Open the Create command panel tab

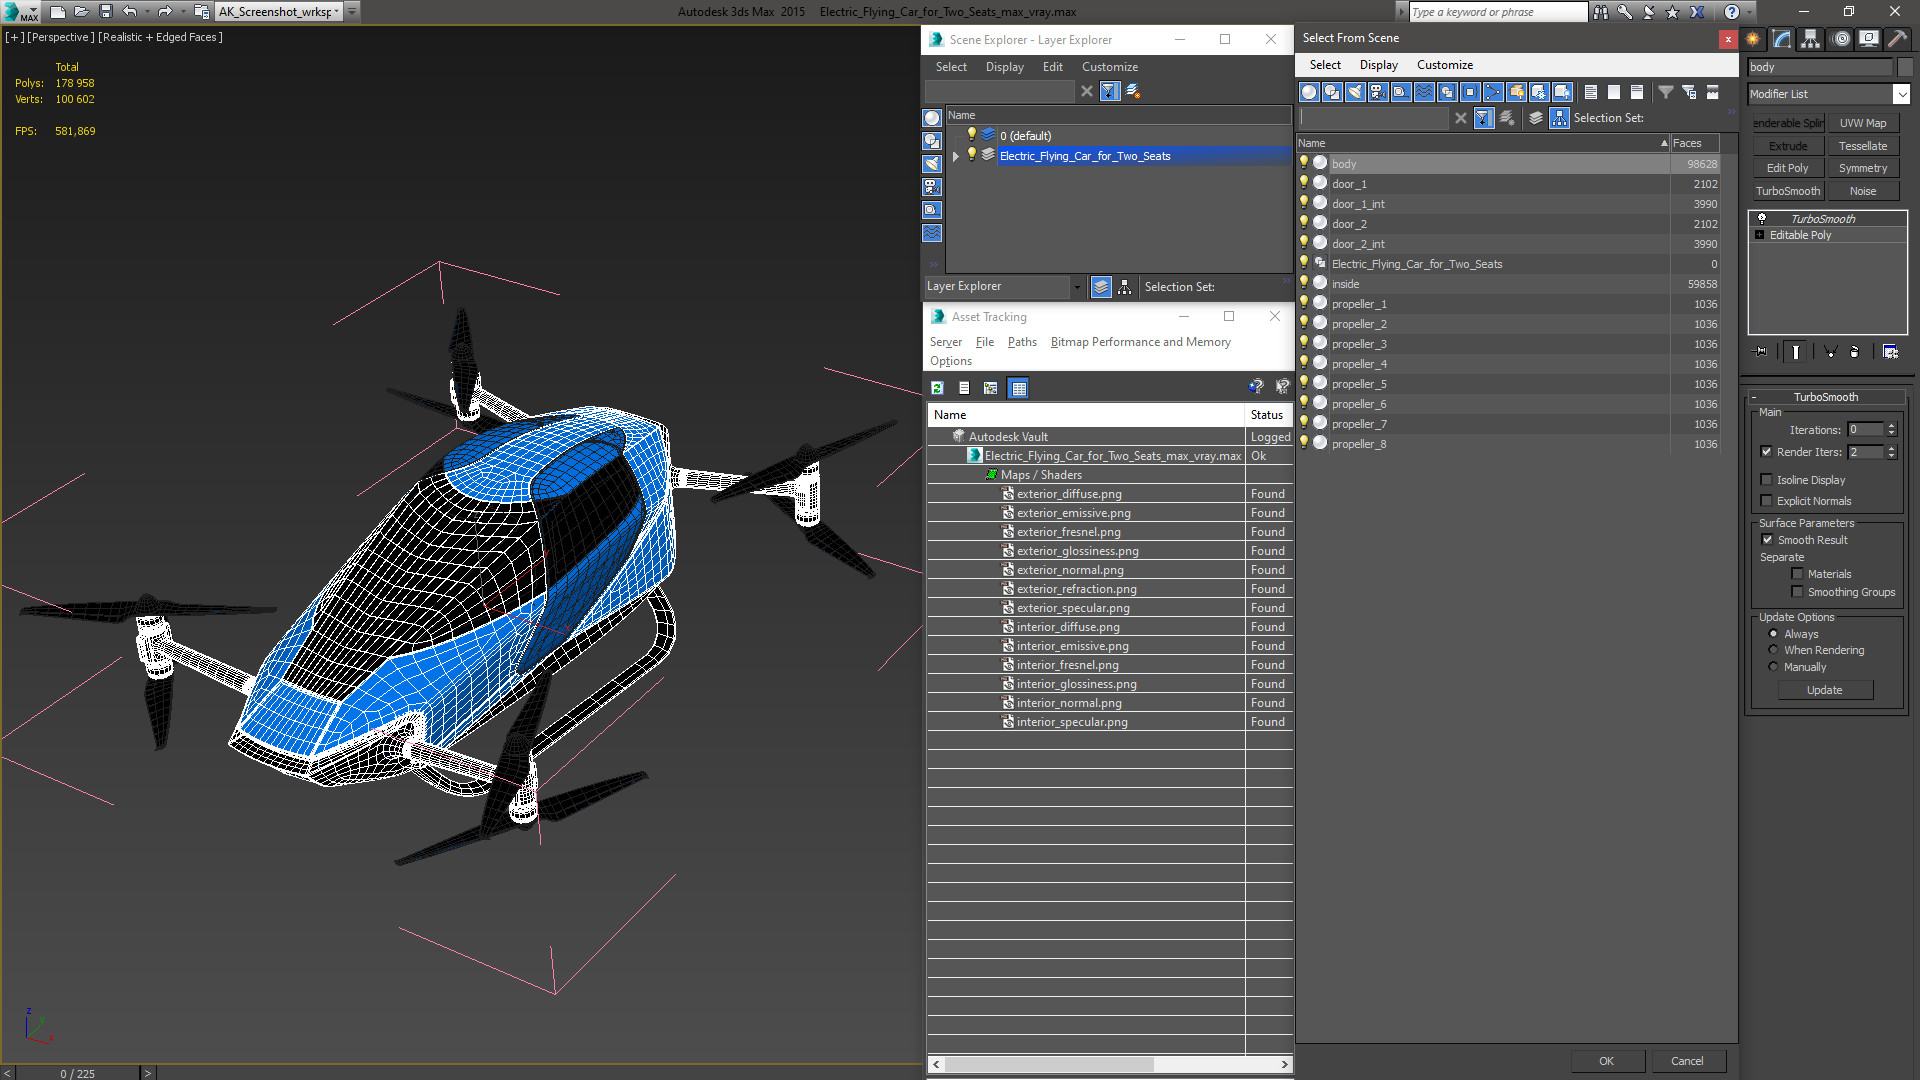[x=1753, y=39]
